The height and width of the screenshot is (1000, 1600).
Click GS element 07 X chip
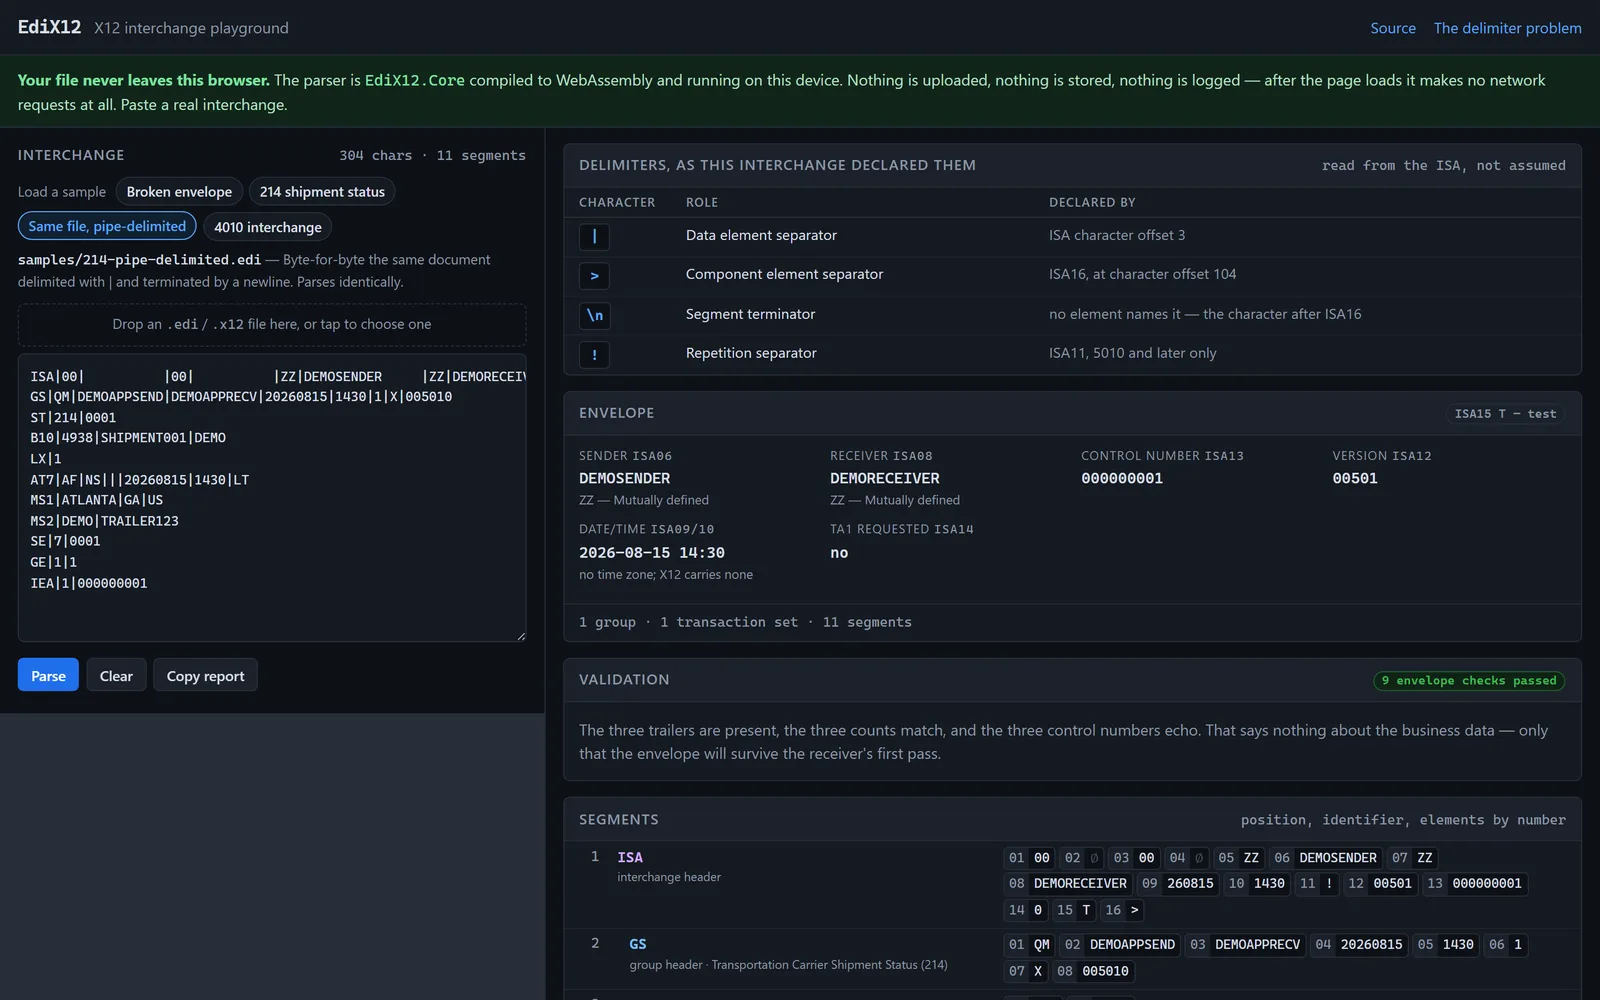[x=1025, y=971]
